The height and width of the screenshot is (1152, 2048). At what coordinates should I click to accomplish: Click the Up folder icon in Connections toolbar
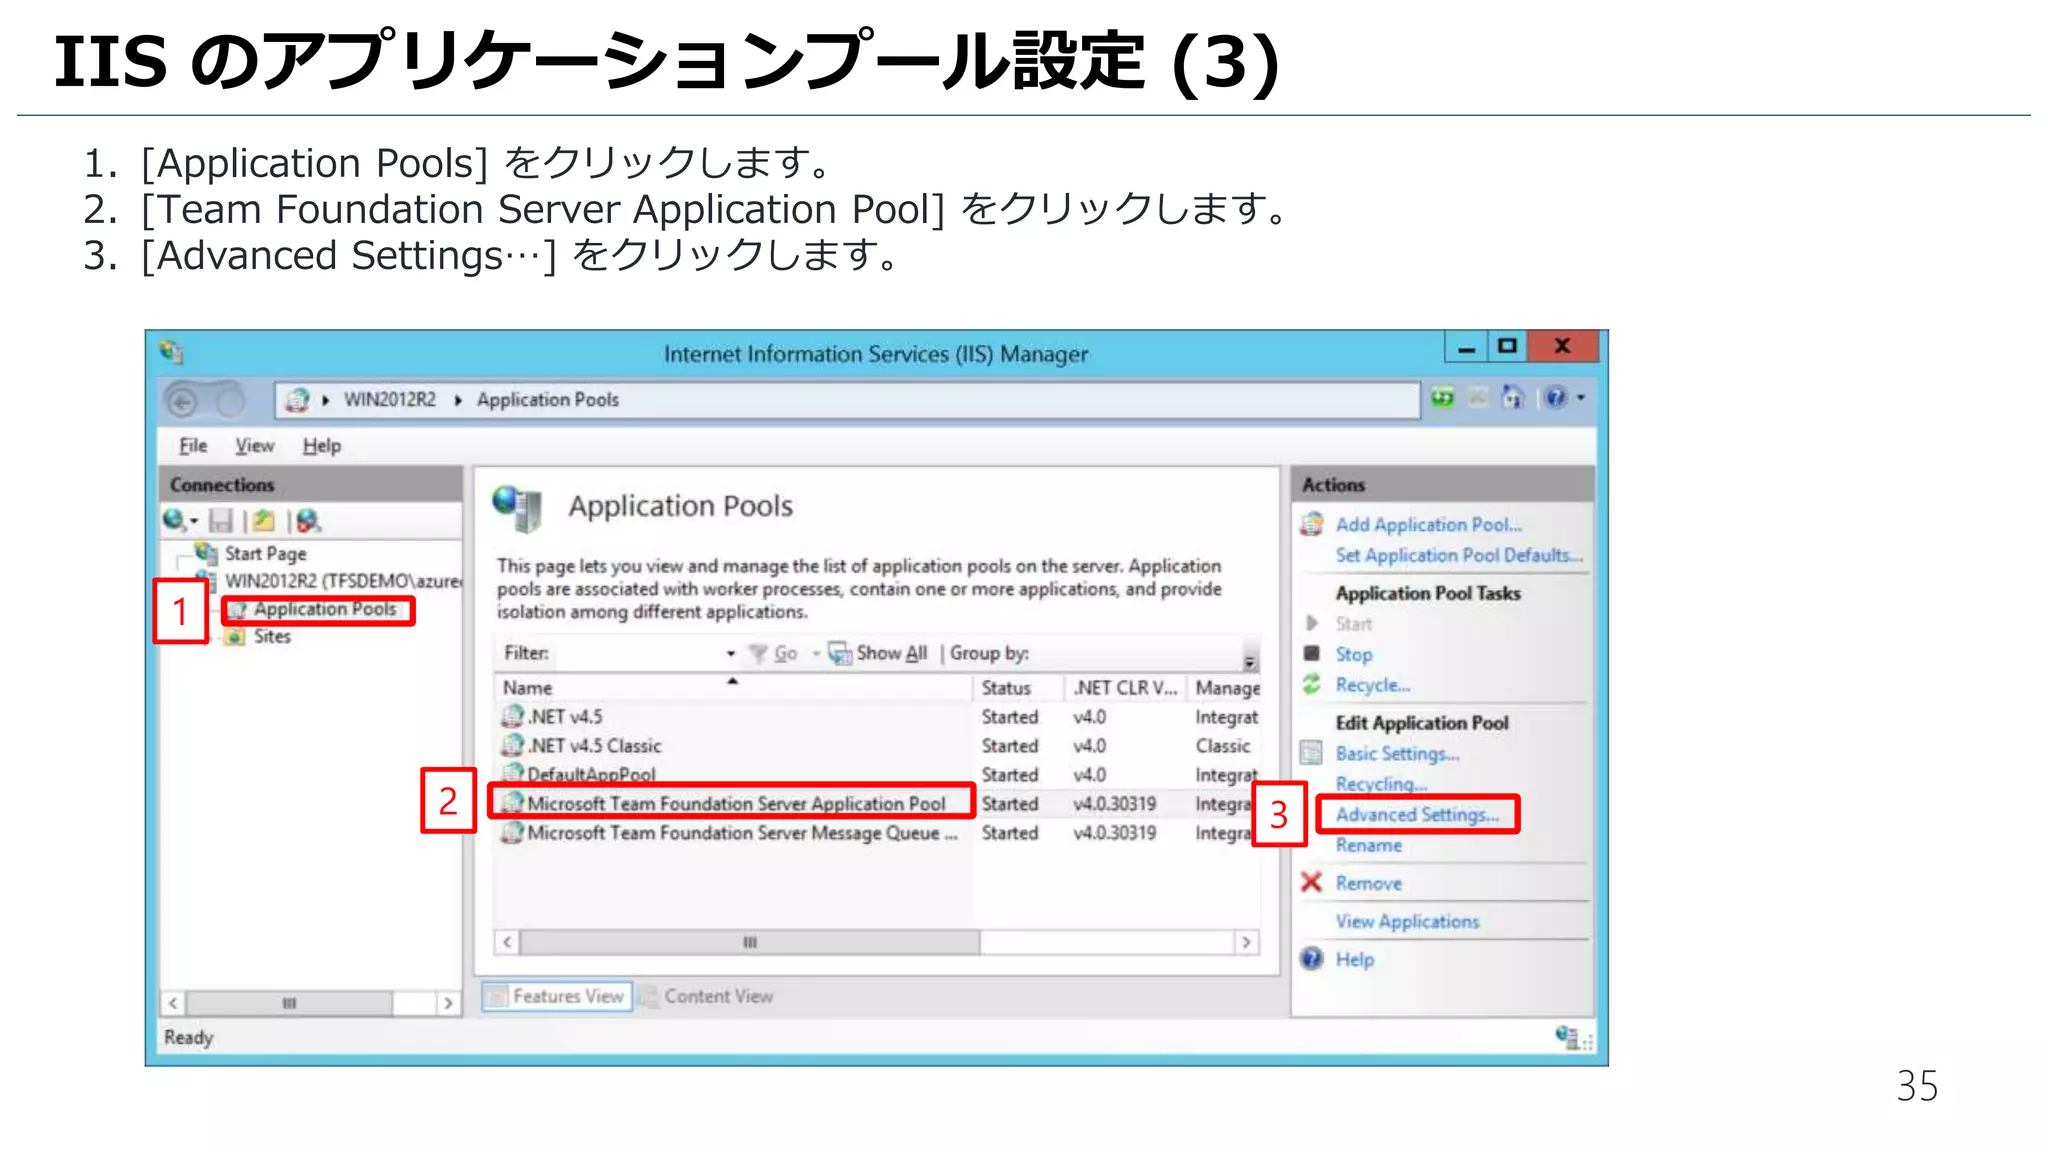264,521
